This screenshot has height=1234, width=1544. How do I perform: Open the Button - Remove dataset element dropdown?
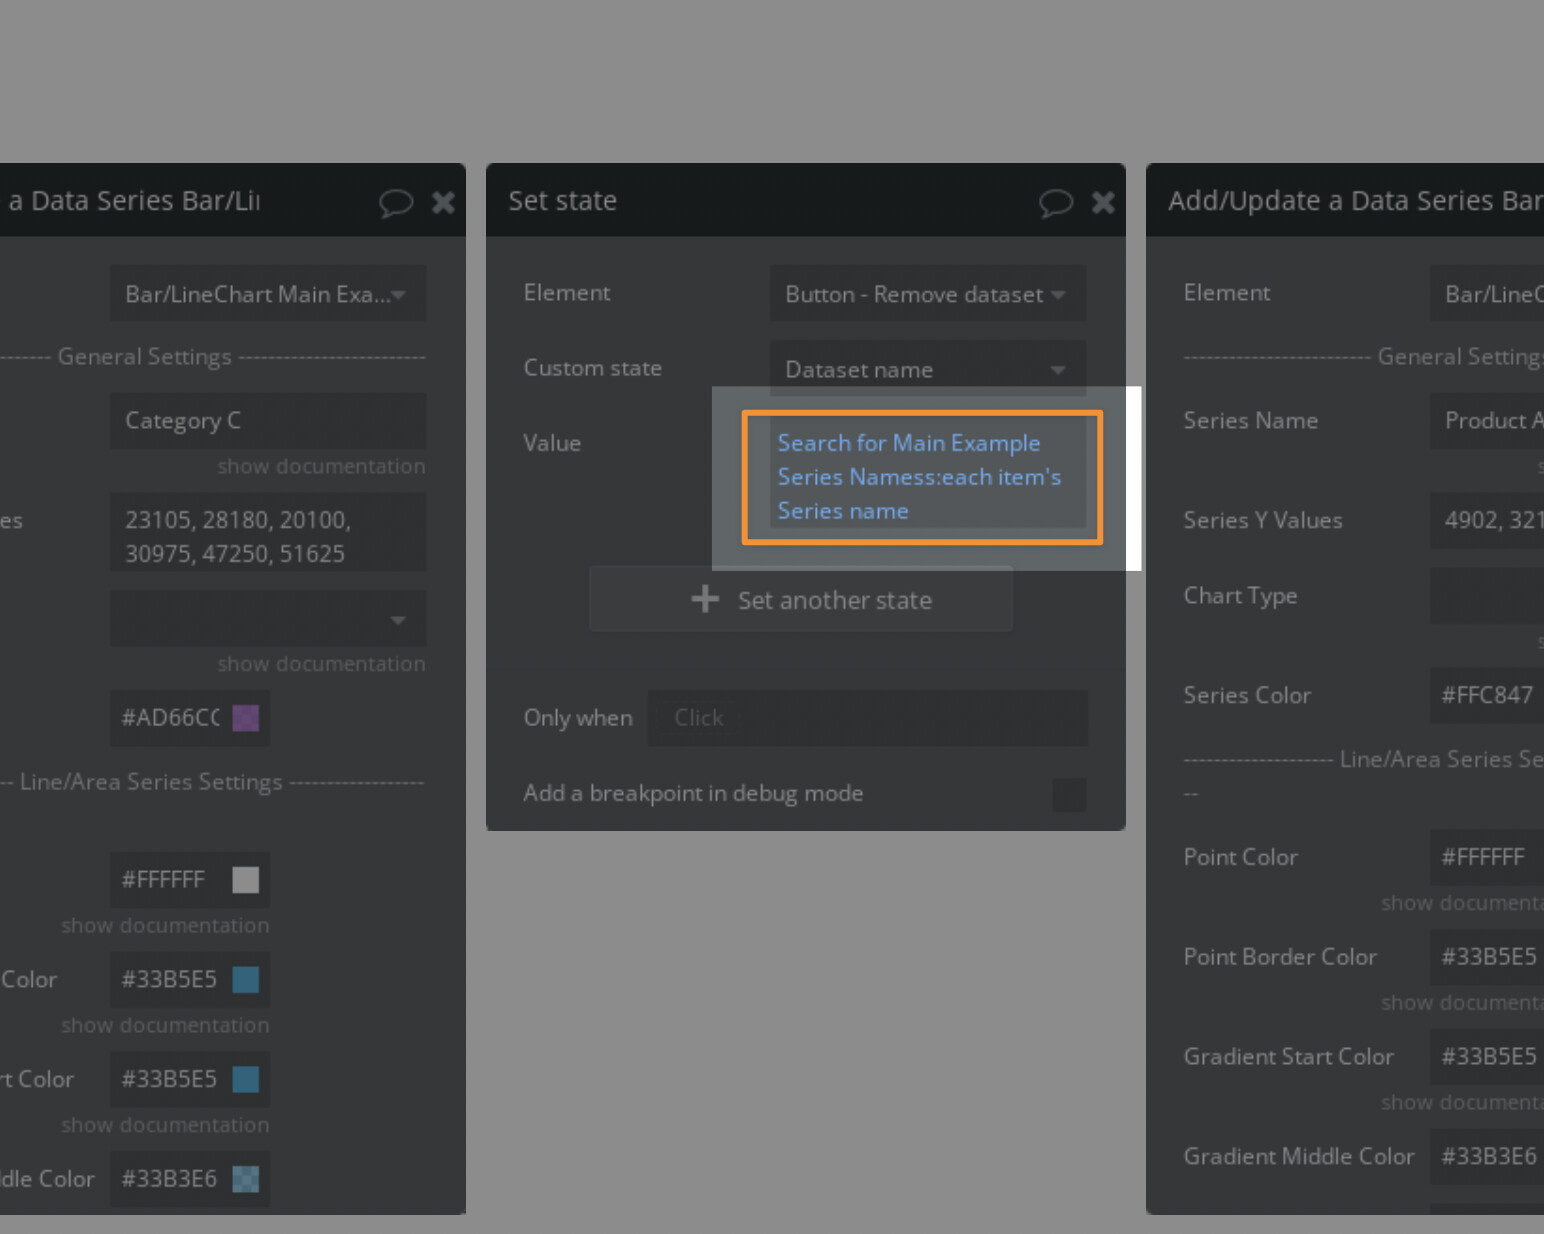point(927,294)
